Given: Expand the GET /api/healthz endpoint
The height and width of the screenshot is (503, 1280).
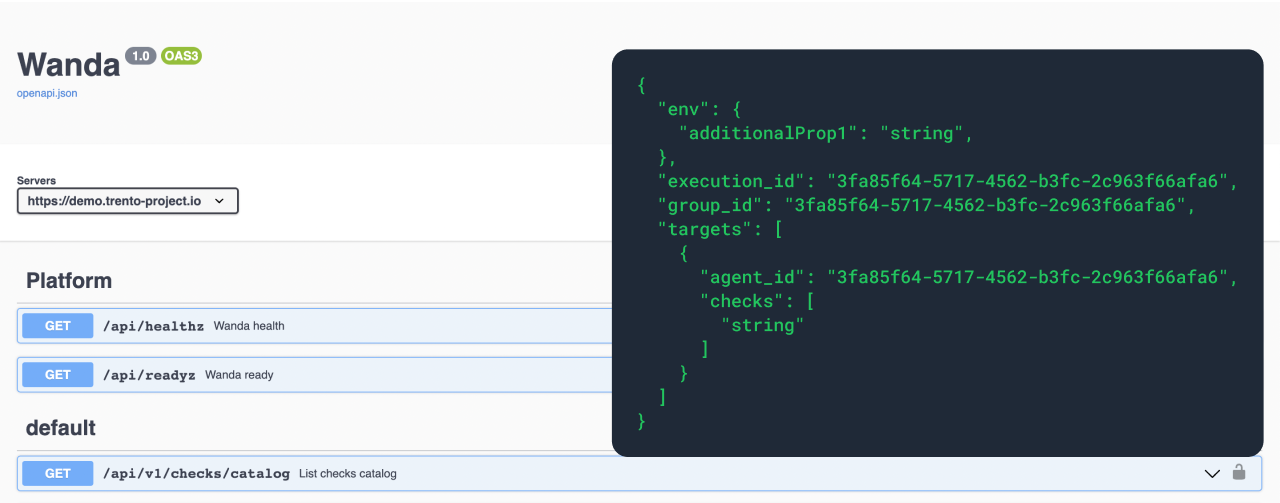Looking at the screenshot, I should pos(315,325).
